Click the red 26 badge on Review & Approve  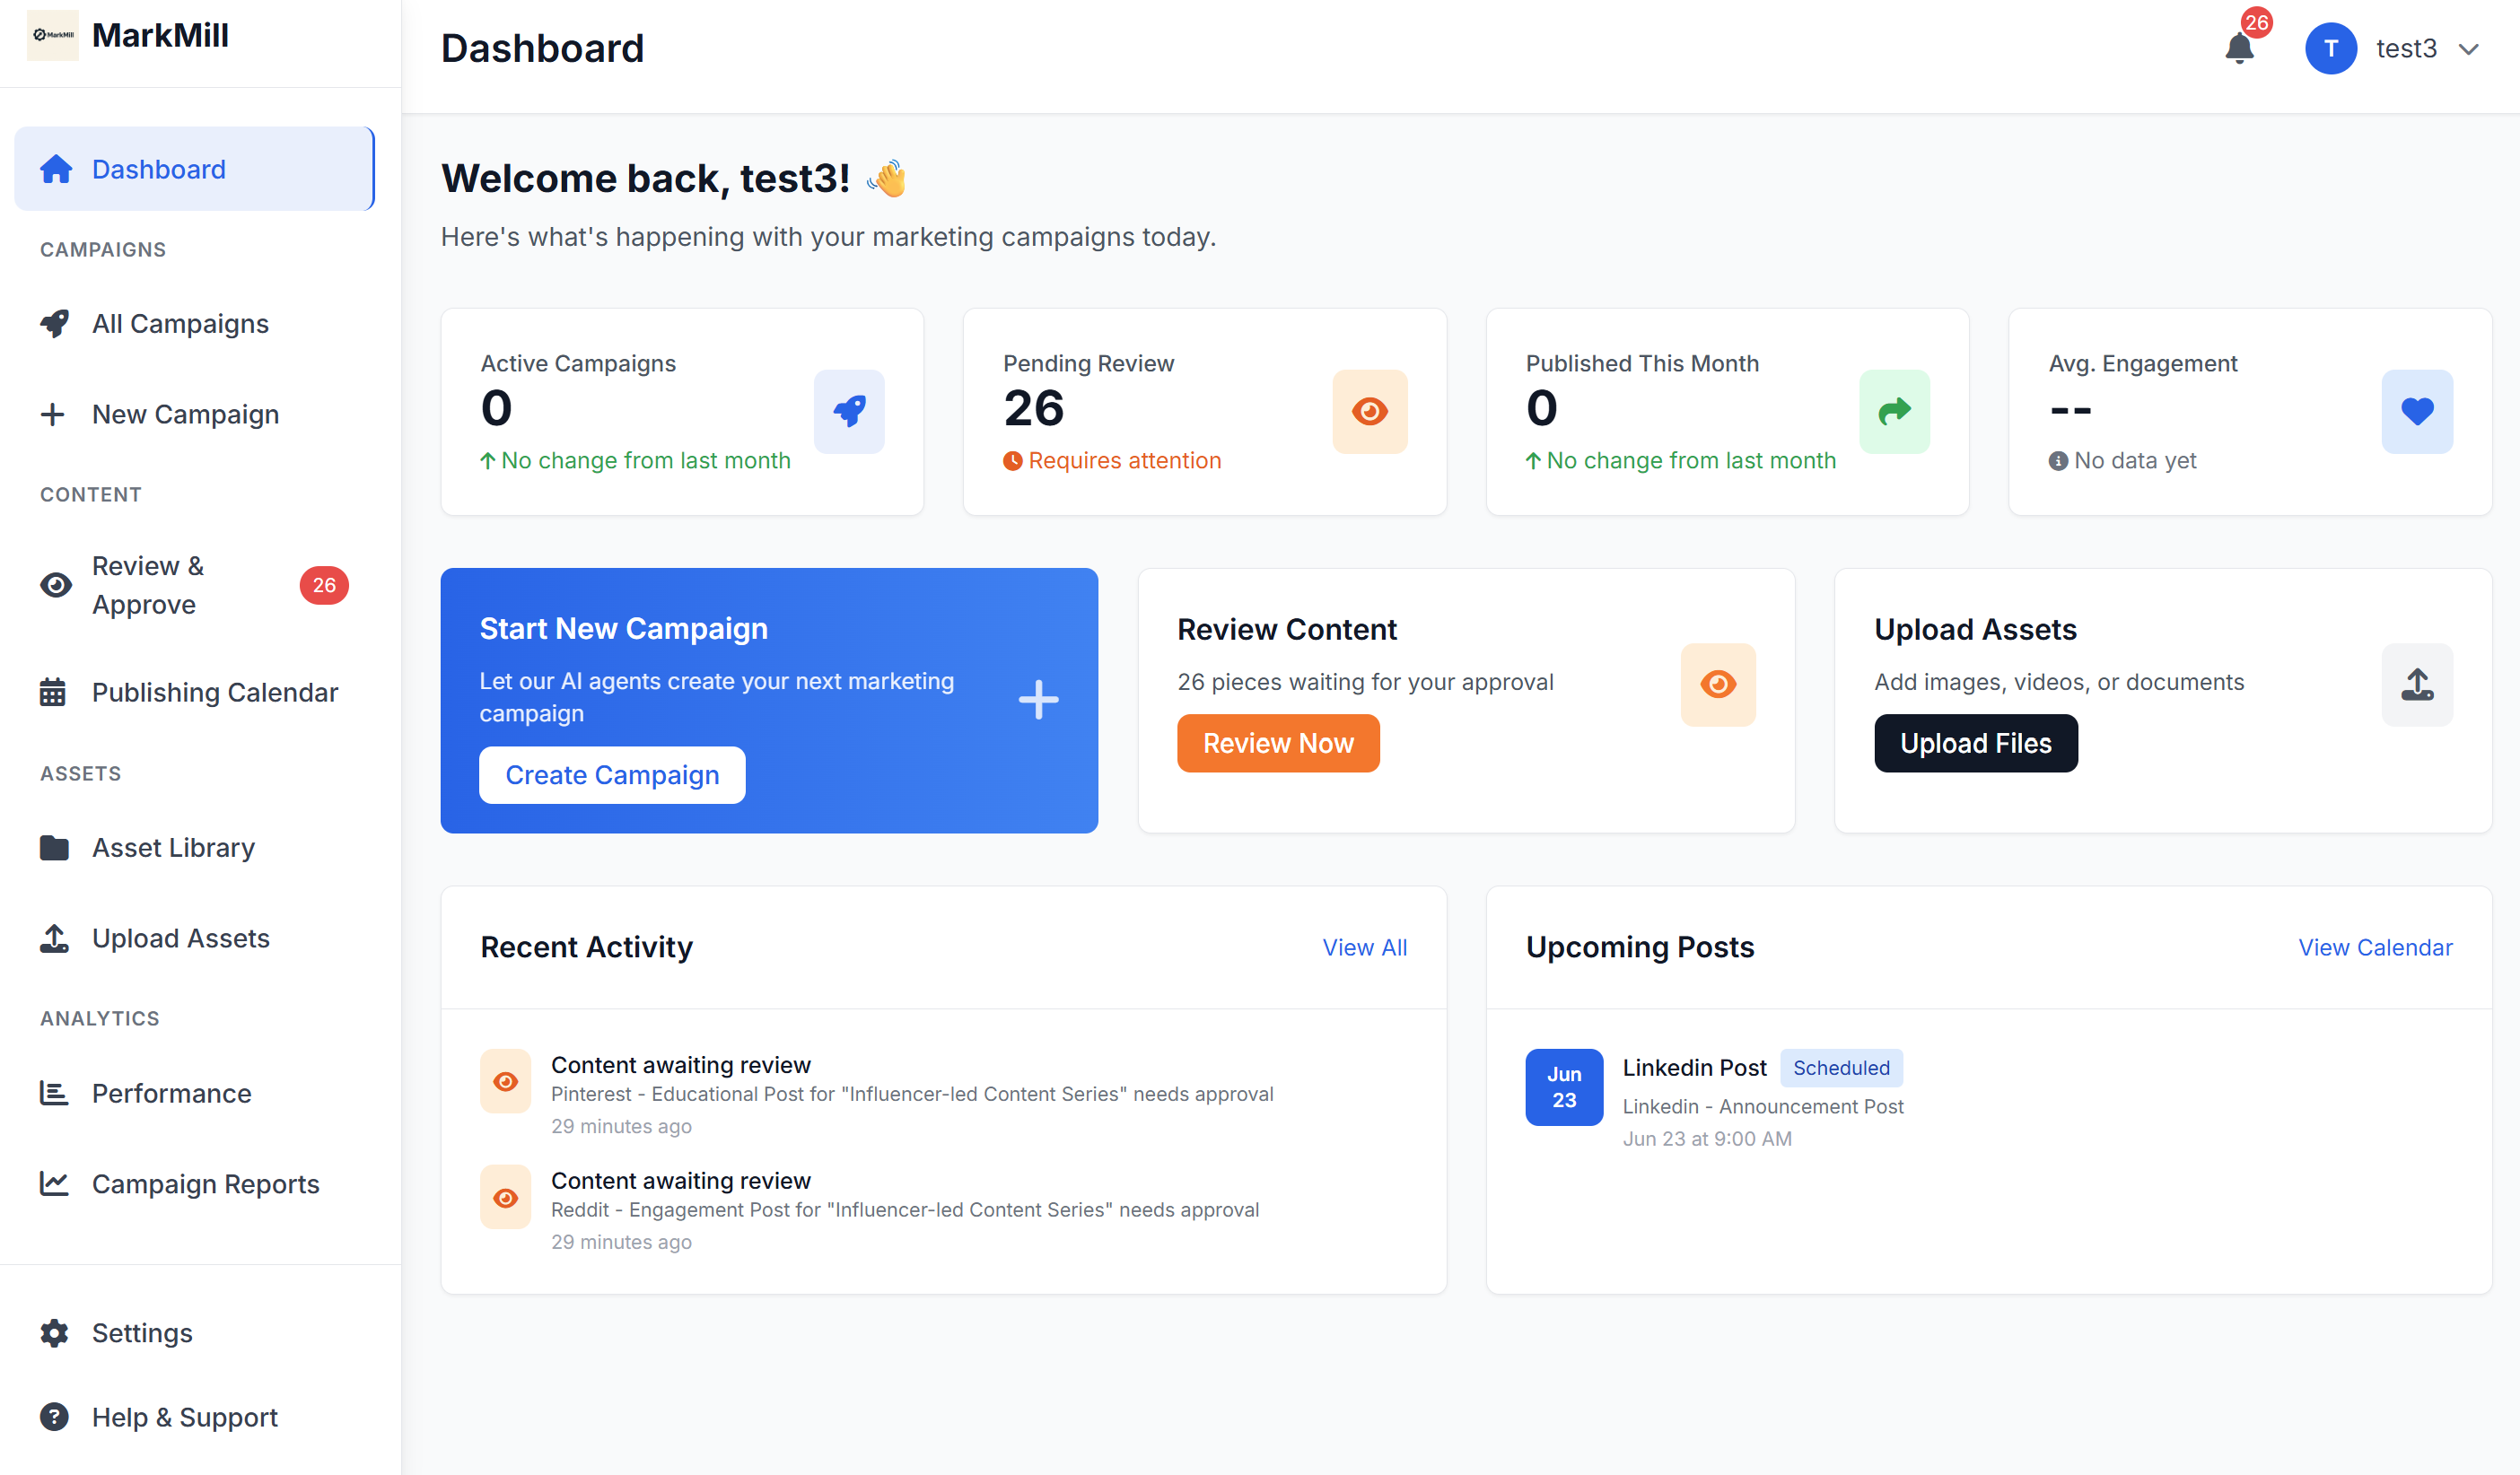pyautogui.click(x=324, y=585)
